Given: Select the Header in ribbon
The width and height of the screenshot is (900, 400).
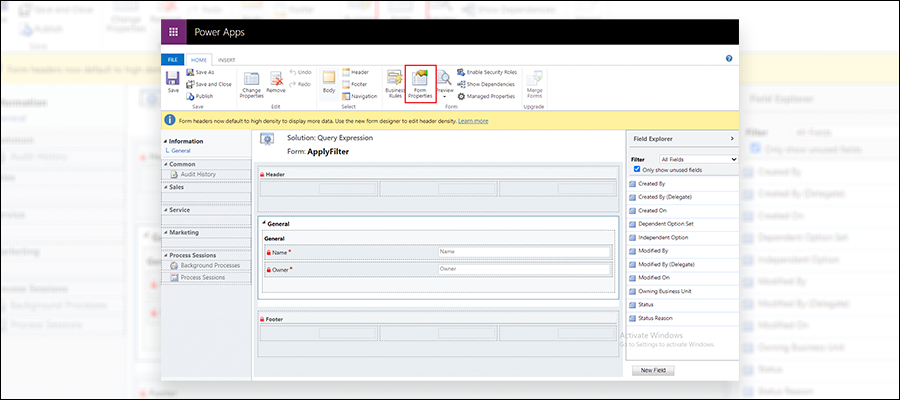Looking at the screenshot, I should 355,72.
